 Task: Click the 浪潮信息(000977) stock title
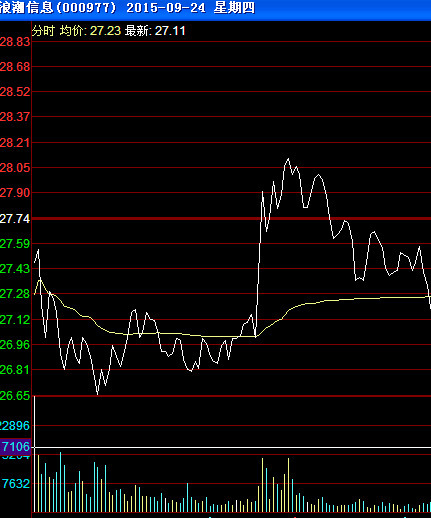[x=58, y=8]
